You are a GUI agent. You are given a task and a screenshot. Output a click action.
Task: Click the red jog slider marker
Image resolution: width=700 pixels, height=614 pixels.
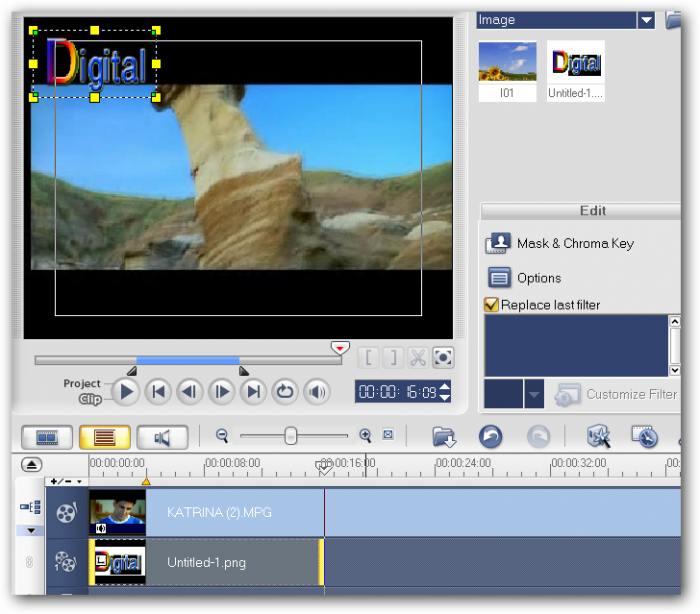click(340, 347)
